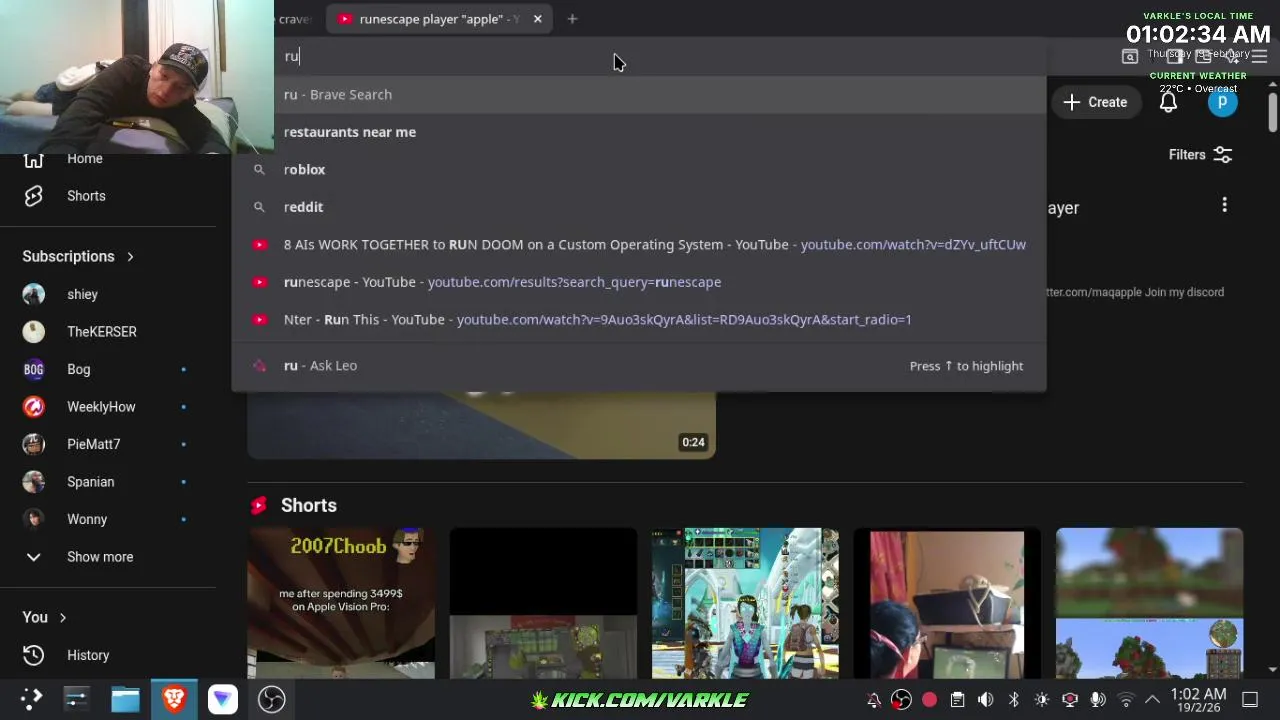Click the search icon beside "reddit"

tap(259, 207)
